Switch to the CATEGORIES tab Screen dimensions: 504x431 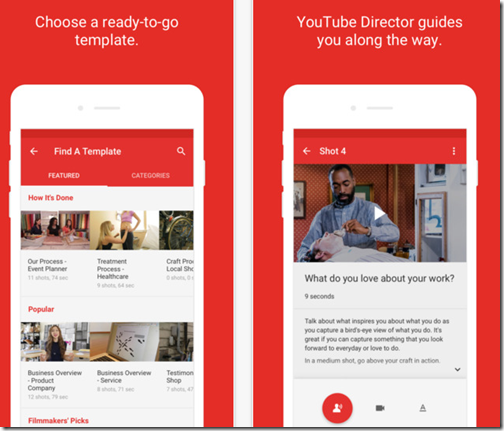(x=150, y=175)
